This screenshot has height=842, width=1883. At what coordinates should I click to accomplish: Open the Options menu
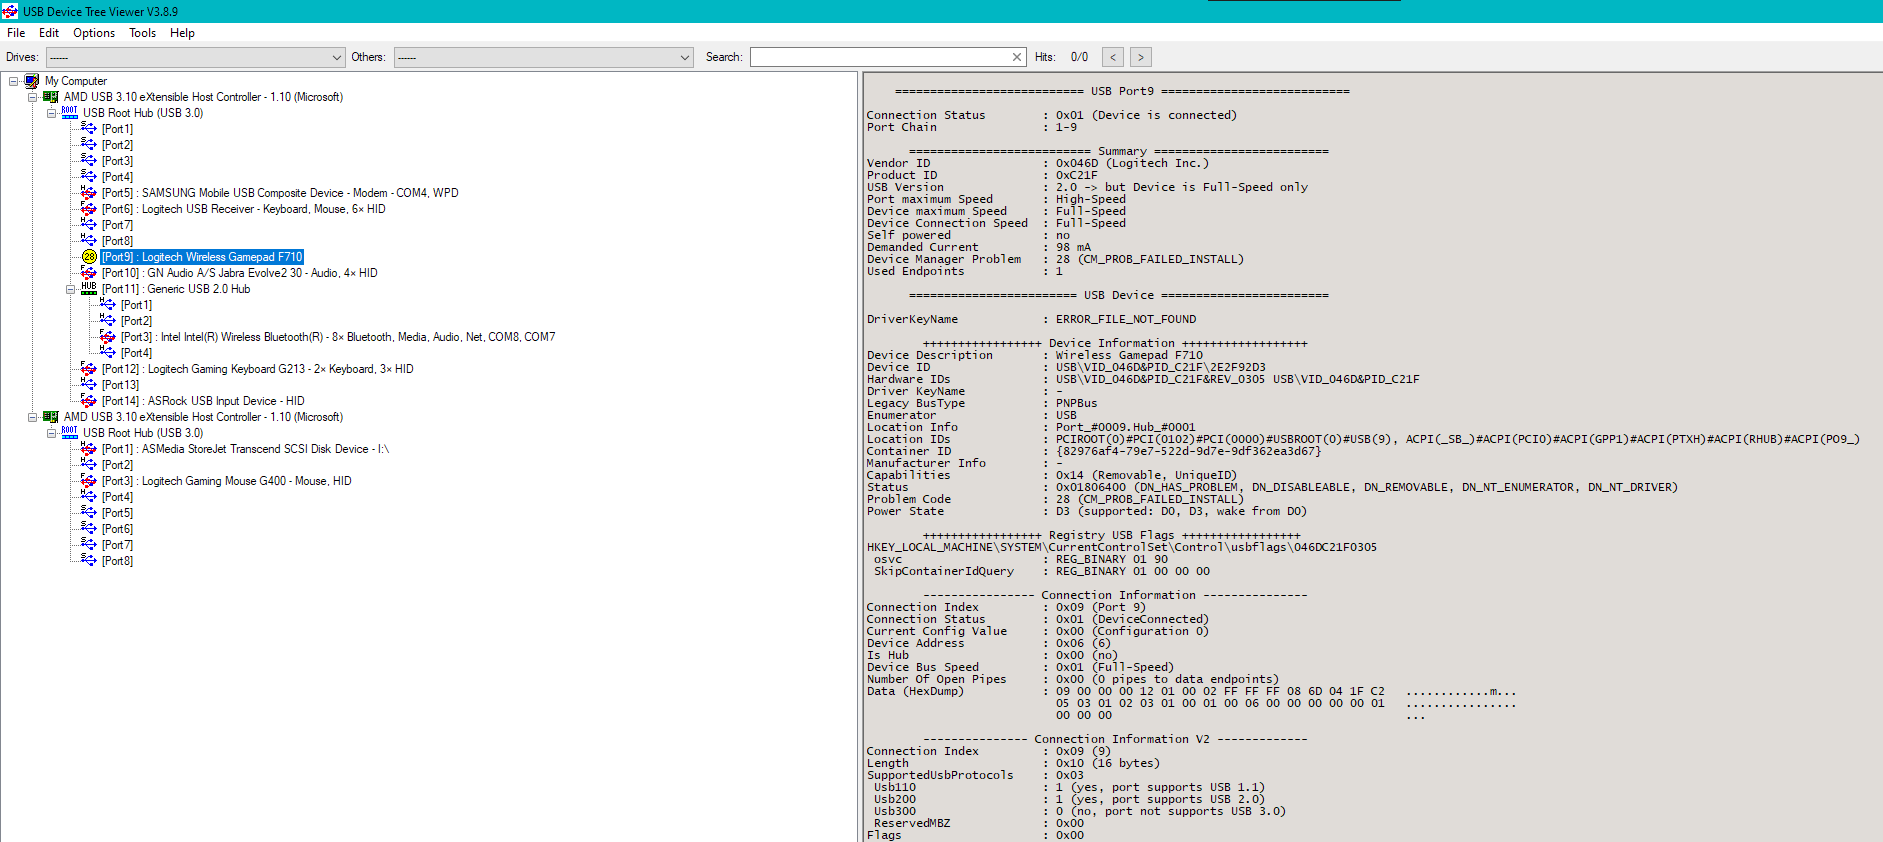click(94, 33)
